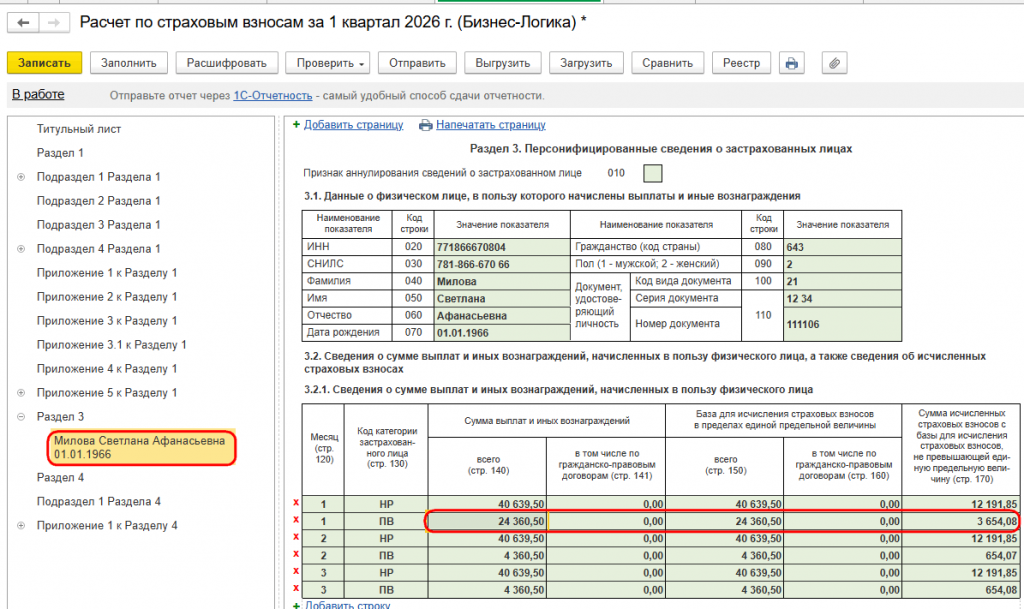Delete row month 2 НР with the red x
1024x609 pixels.
point(296,537)
